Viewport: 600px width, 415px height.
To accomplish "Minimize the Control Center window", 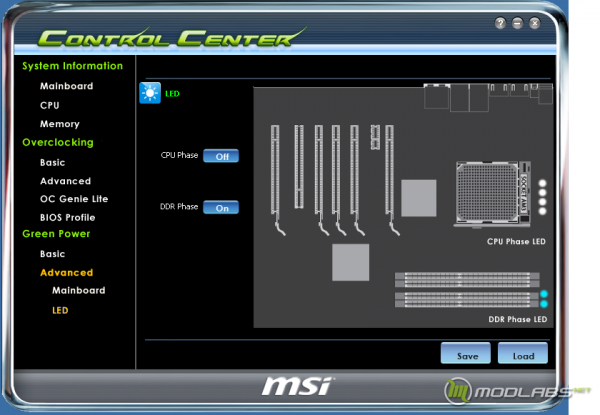I will coord(517,23).
